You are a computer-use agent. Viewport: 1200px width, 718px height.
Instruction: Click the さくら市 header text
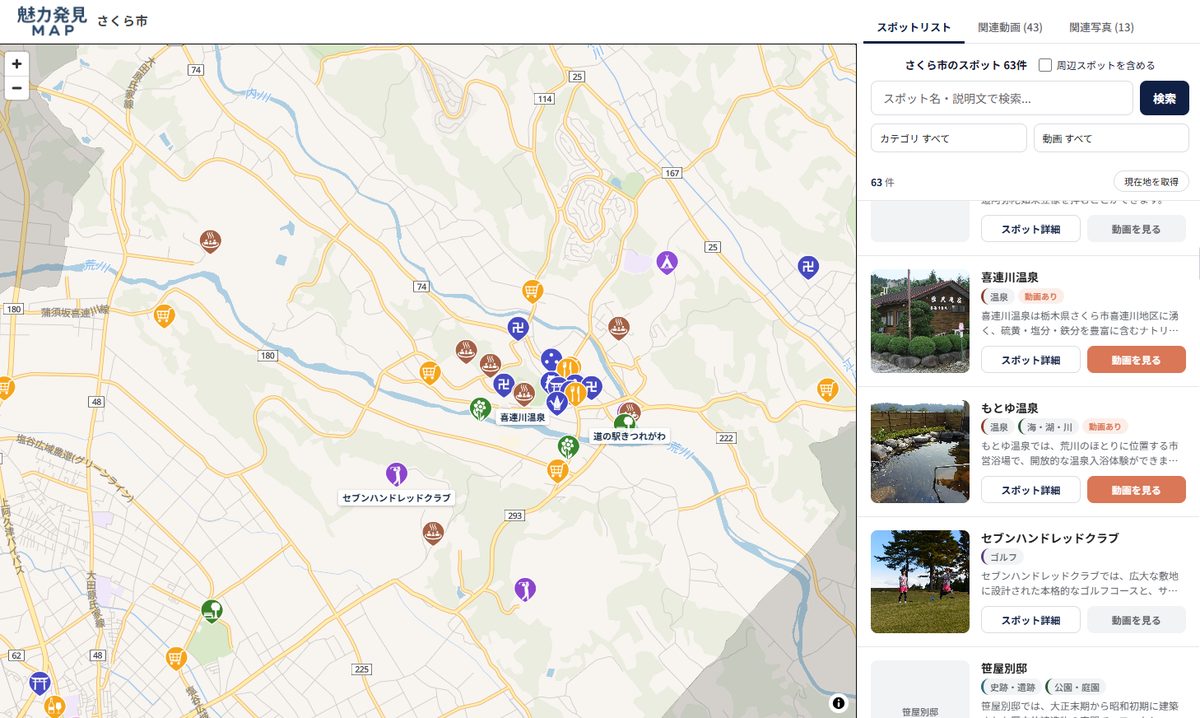(122, 21)
